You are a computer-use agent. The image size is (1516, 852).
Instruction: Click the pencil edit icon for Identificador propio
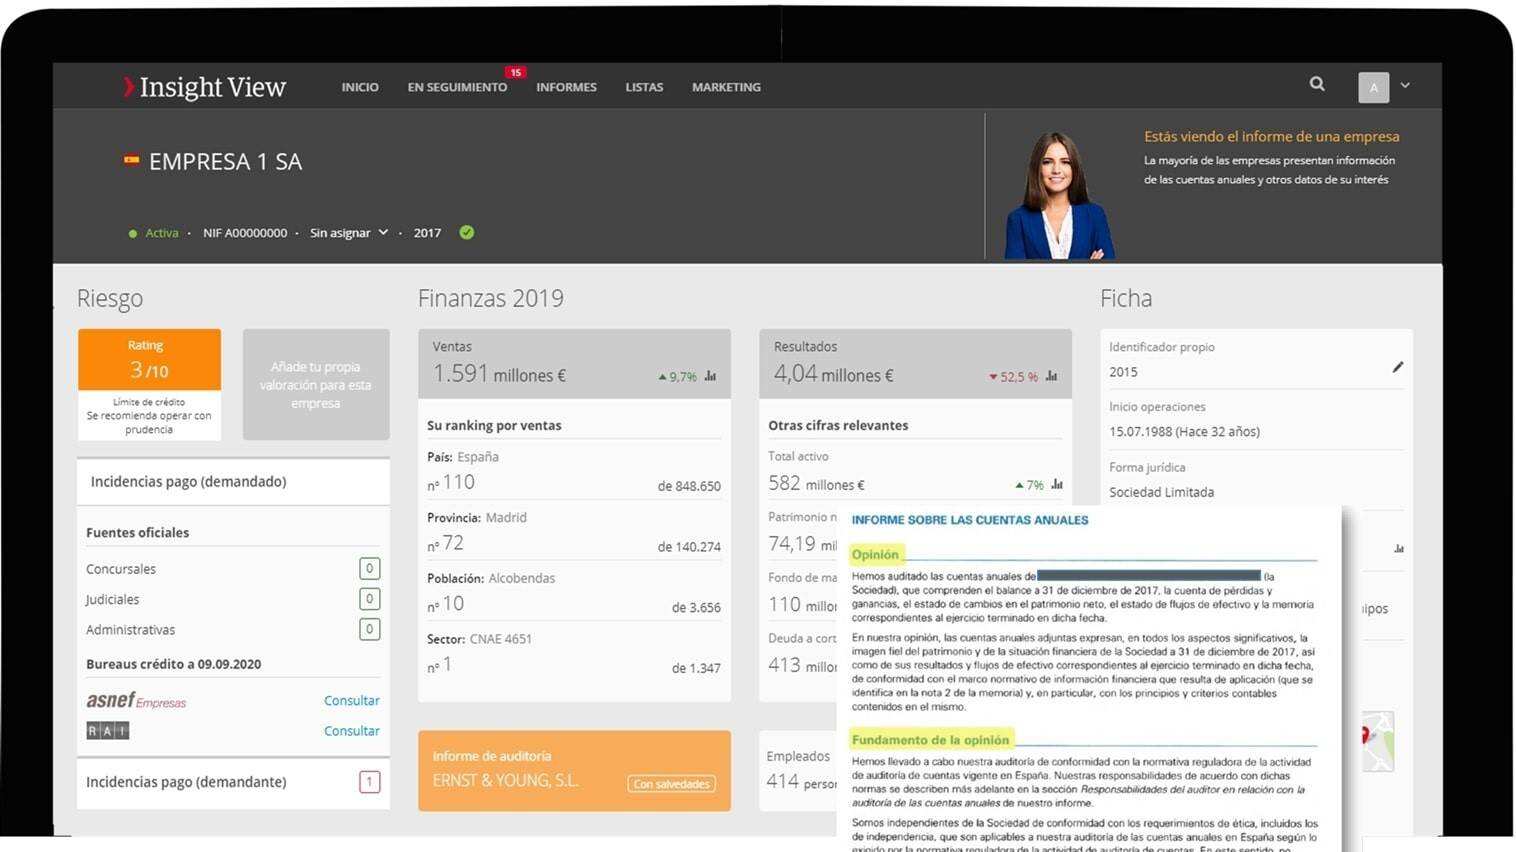point(1397,367)
